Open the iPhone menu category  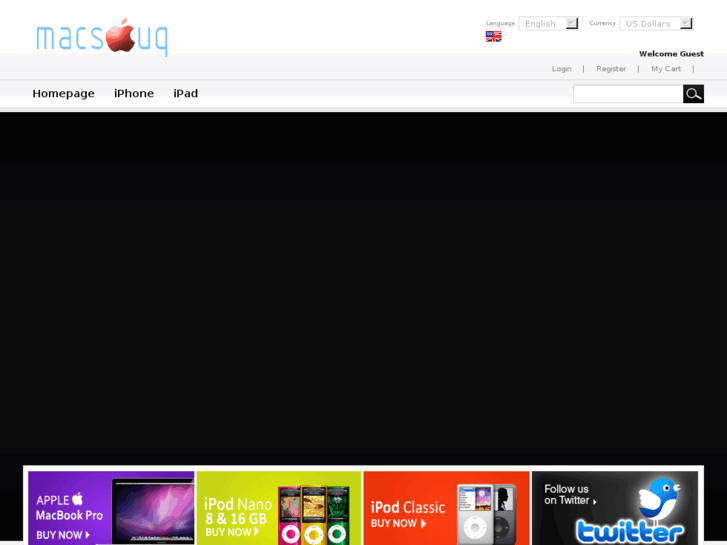point(134,94)
